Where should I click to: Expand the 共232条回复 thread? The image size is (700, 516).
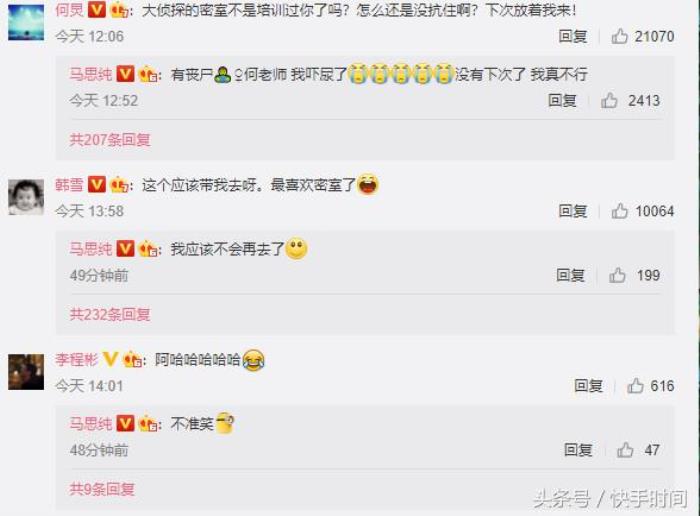[x=110, y=314]
